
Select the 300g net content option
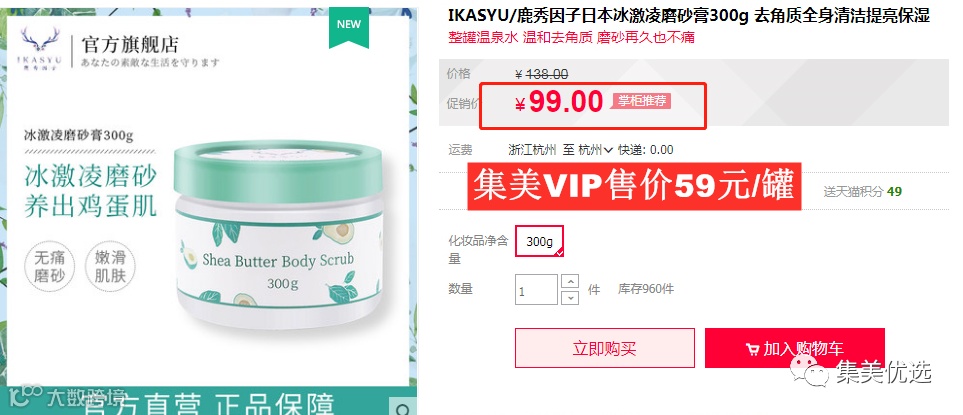click(x=539, y=241)
